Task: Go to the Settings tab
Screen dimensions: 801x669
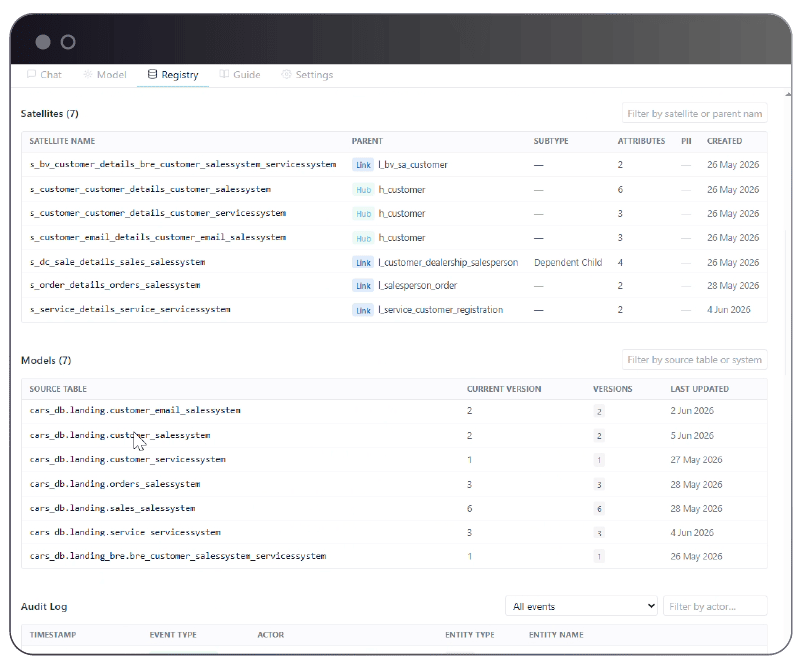Action: pos(307,75)
